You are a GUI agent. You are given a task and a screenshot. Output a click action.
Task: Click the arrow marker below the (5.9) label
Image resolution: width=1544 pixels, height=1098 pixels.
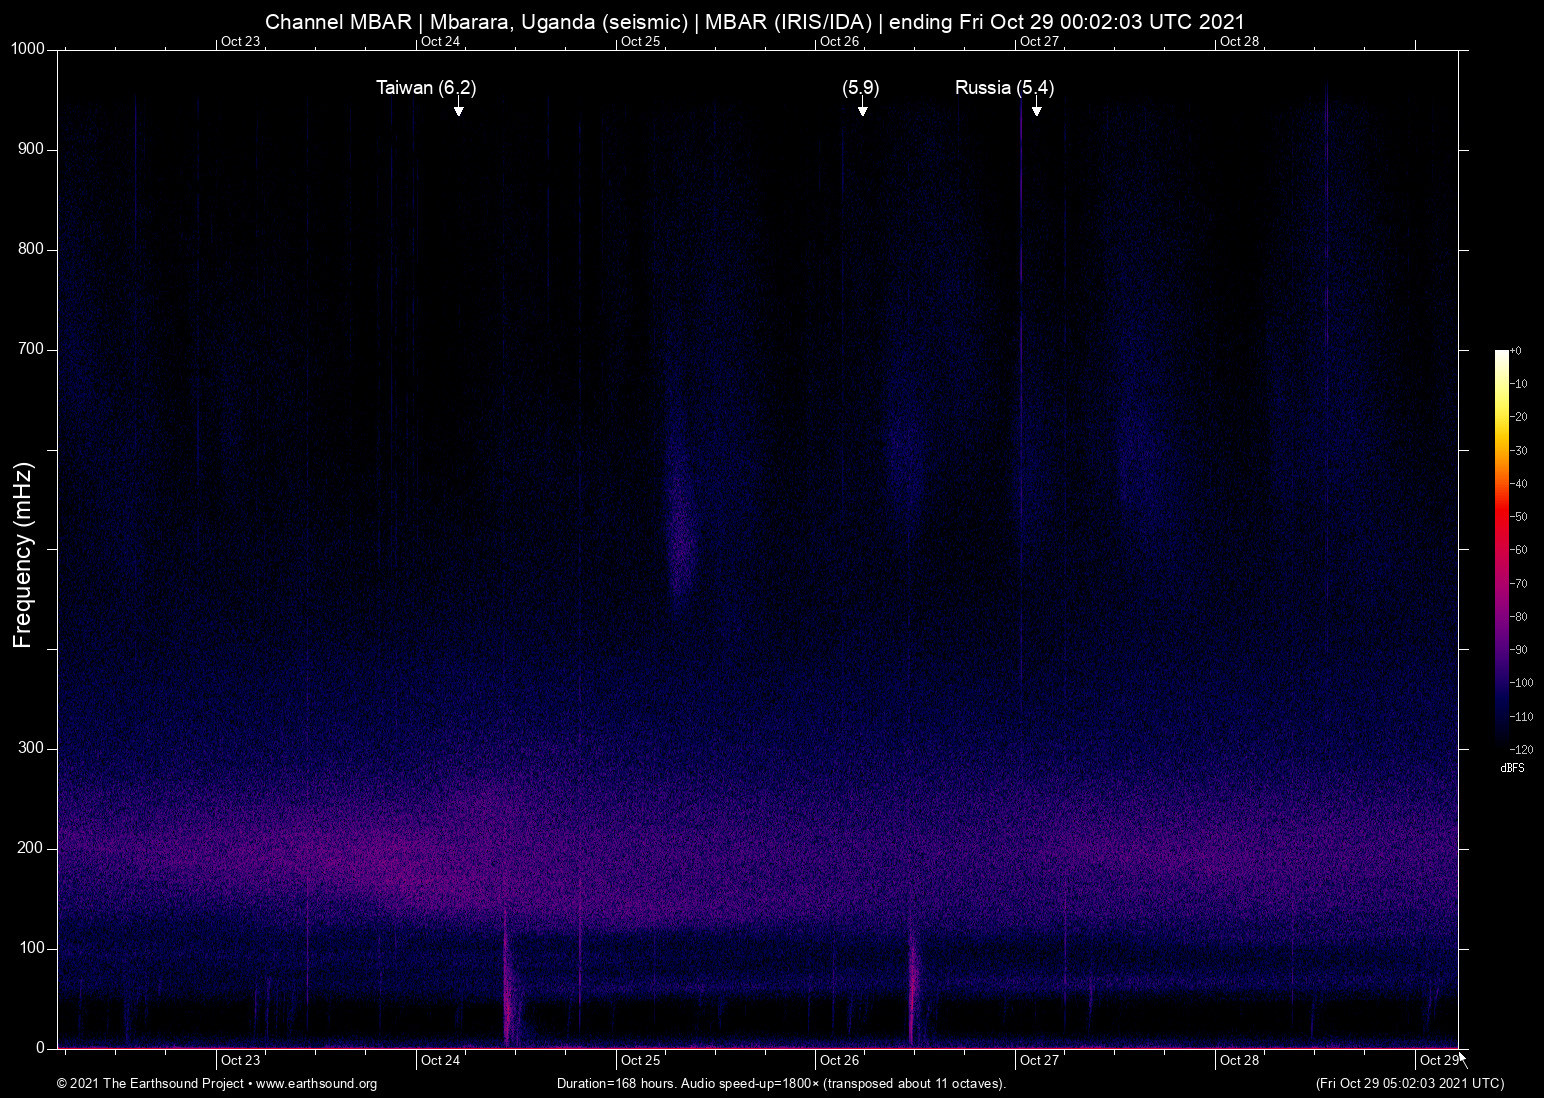point(862,108)
